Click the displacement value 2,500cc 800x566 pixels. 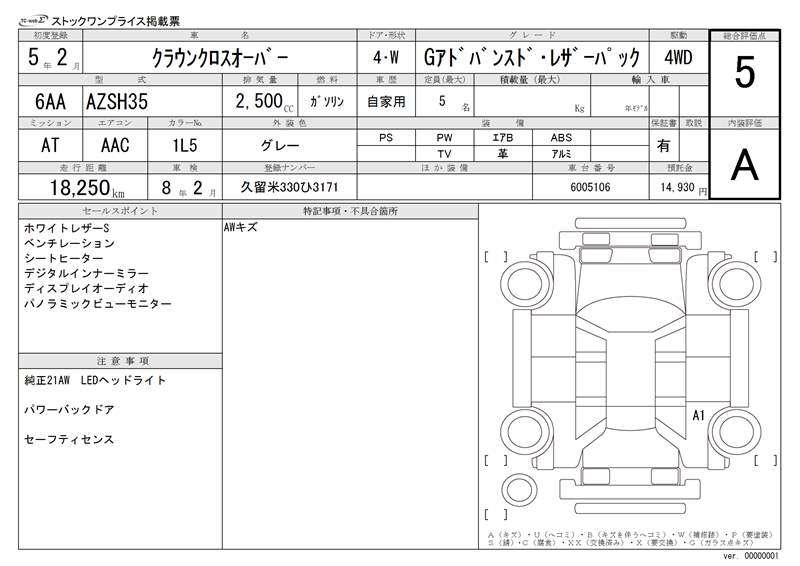tap(264, 102)
